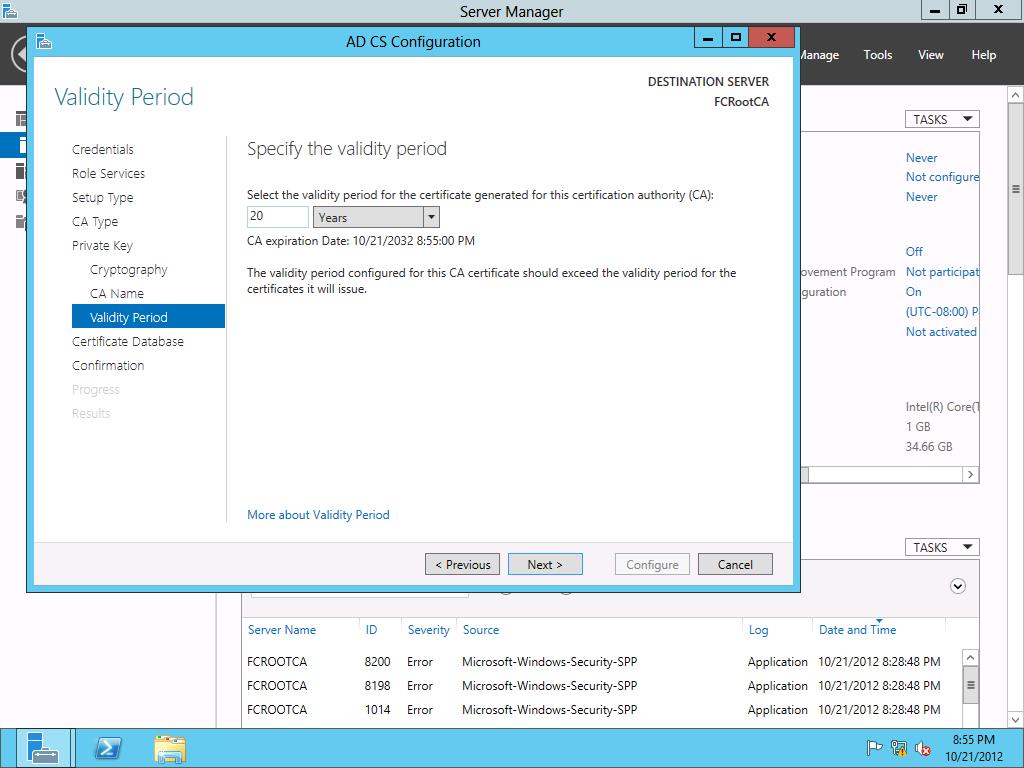This screenshot has height=768, width=1024.
Task: Click the Cancel button
Action: pos(735,564)
